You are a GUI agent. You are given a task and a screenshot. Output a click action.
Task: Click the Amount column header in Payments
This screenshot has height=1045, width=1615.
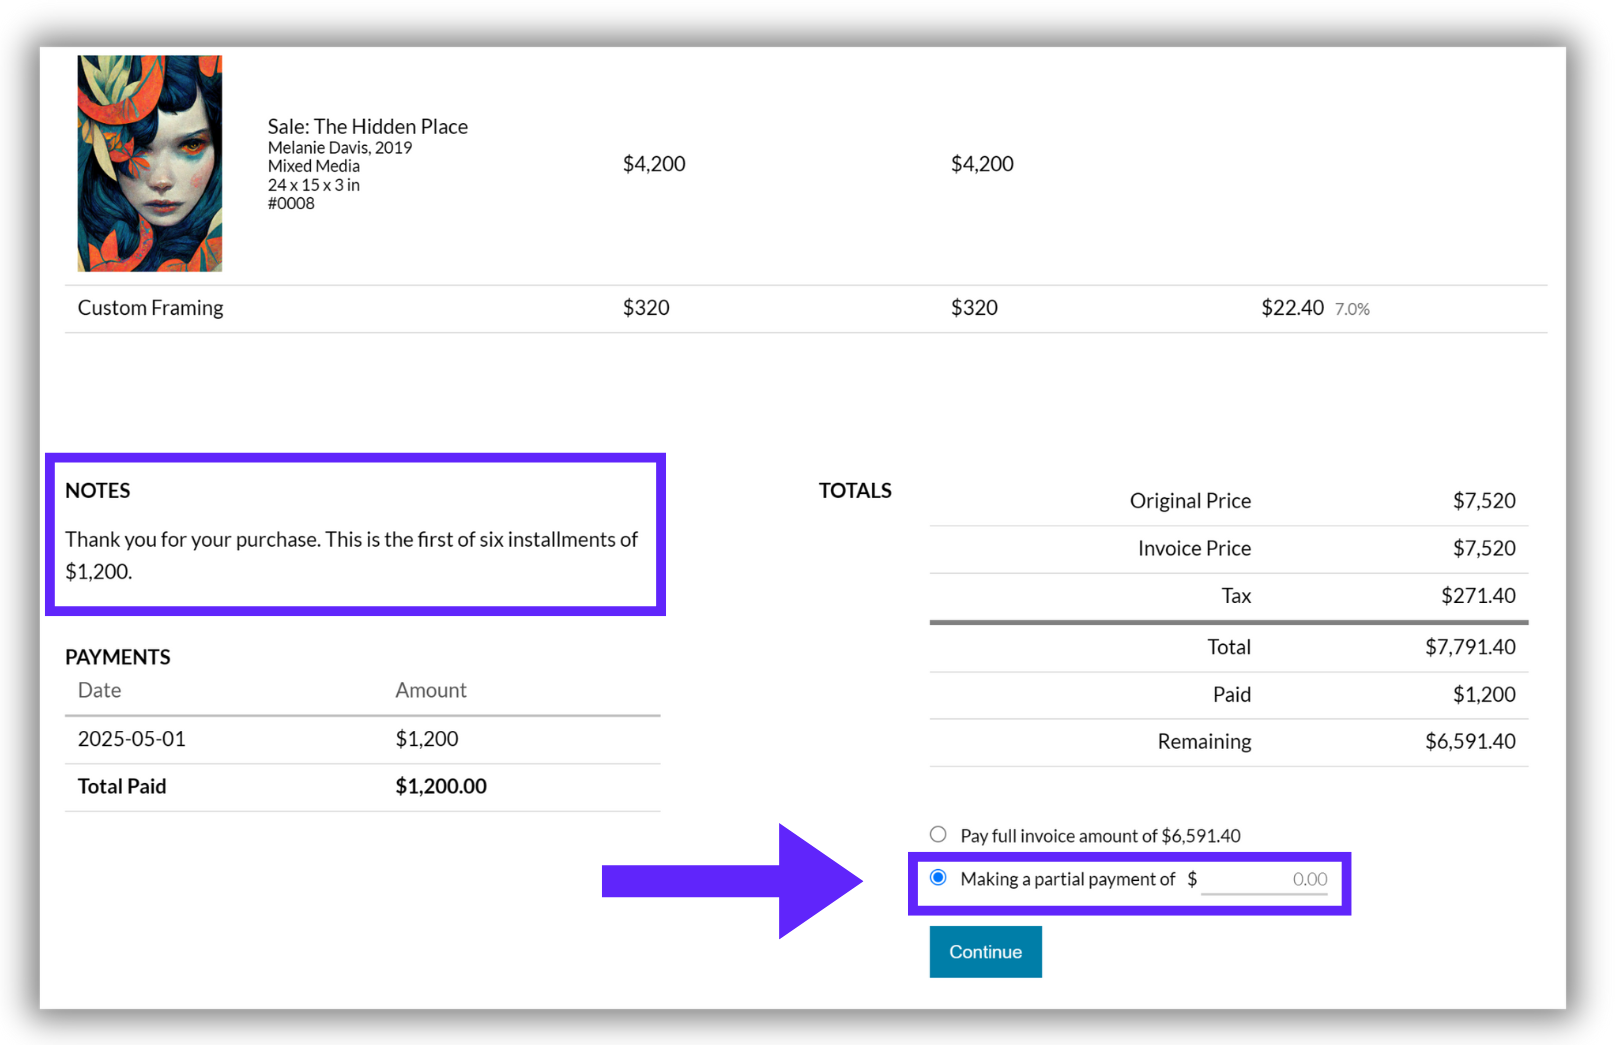click(431, 690)
